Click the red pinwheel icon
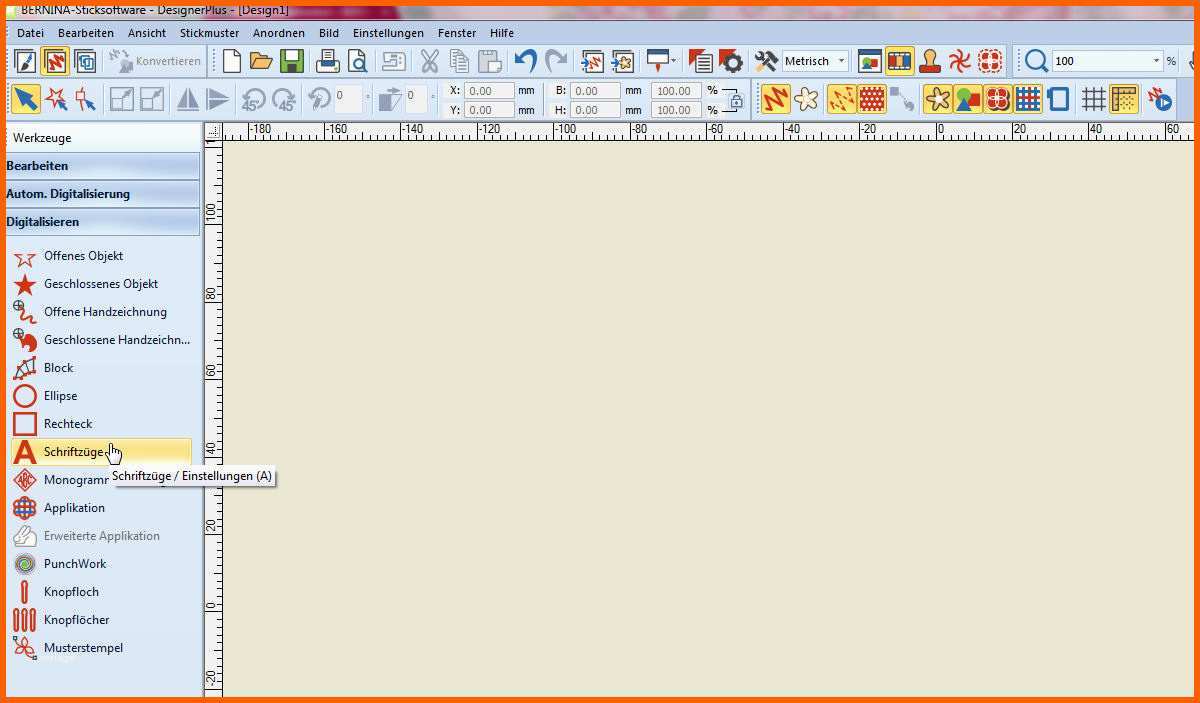Viewport: 1200px width, 703px height. point(960,61)
